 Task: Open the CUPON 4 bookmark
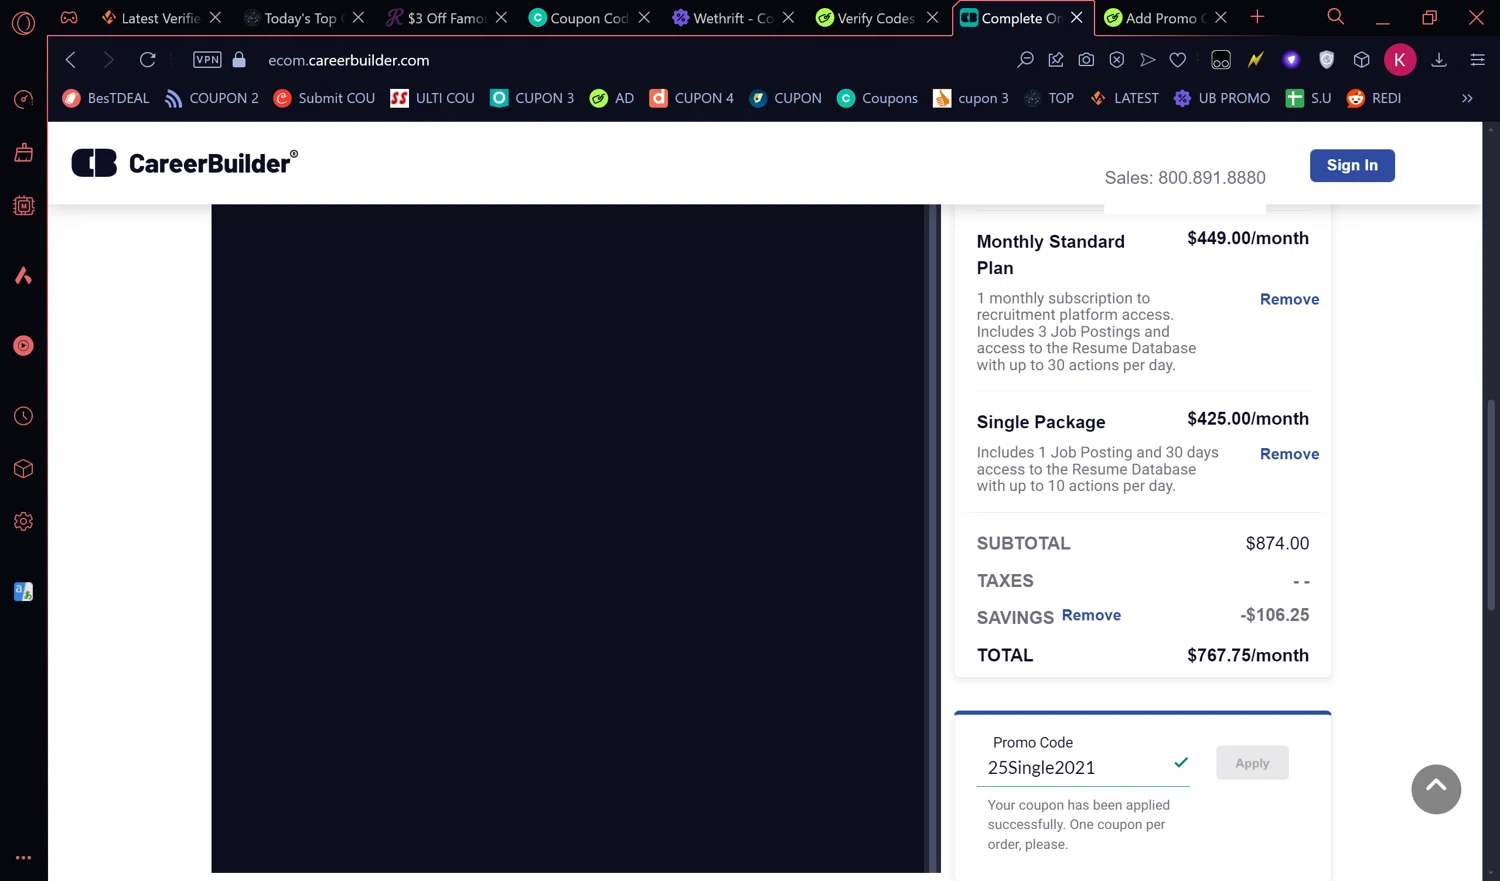692,98
